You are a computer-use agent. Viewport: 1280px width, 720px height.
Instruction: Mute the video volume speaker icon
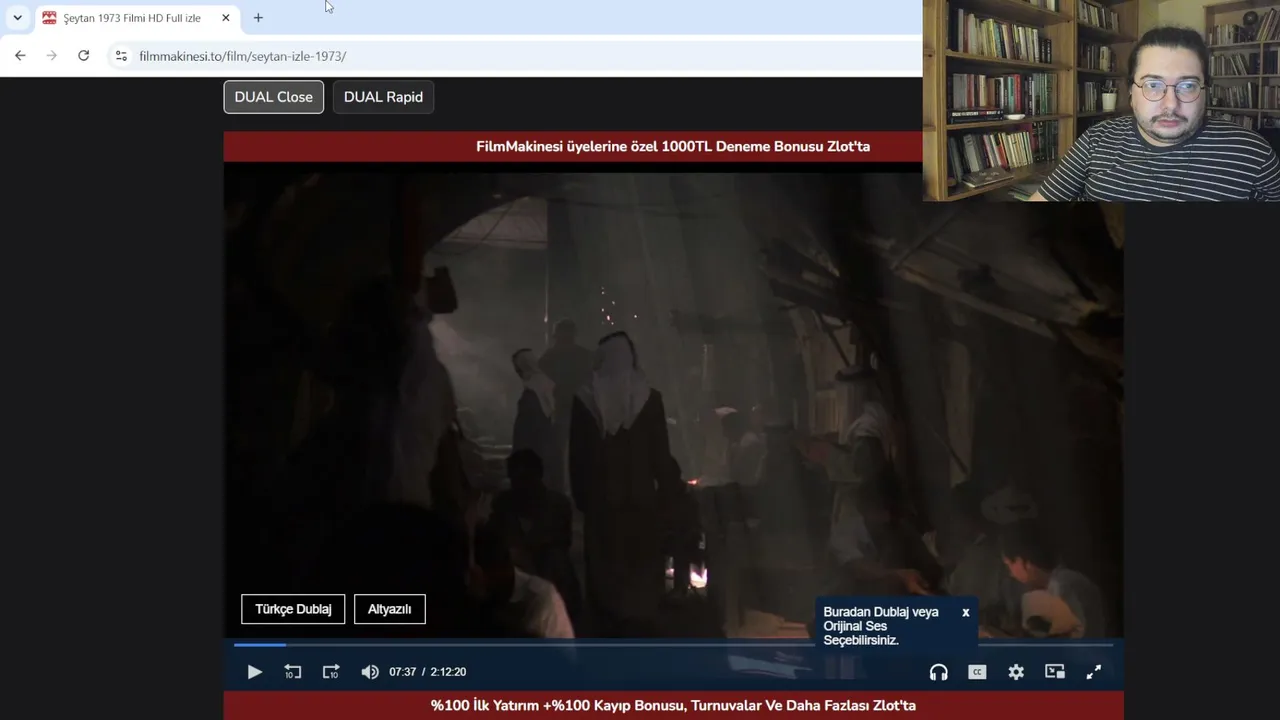(x=370, y=672)
